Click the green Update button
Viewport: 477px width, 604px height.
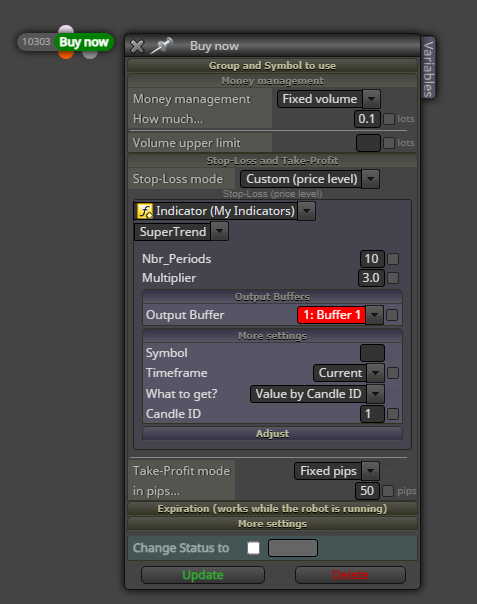pos(203,575)
